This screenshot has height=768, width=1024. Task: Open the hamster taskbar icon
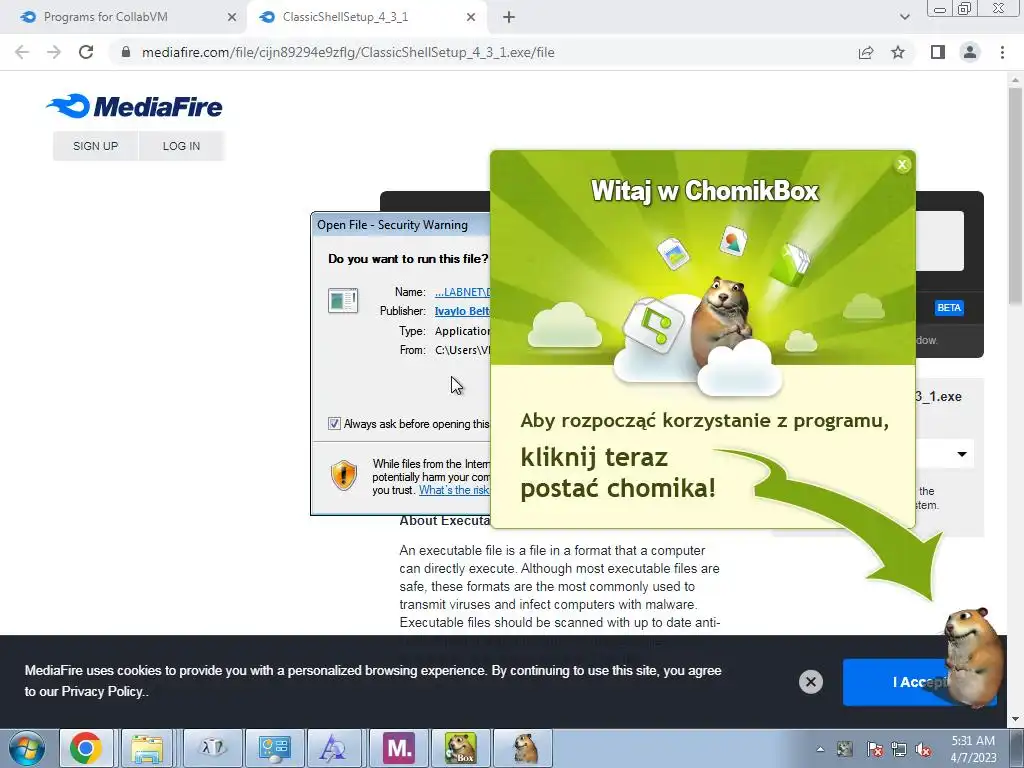(x=524, y=748)
